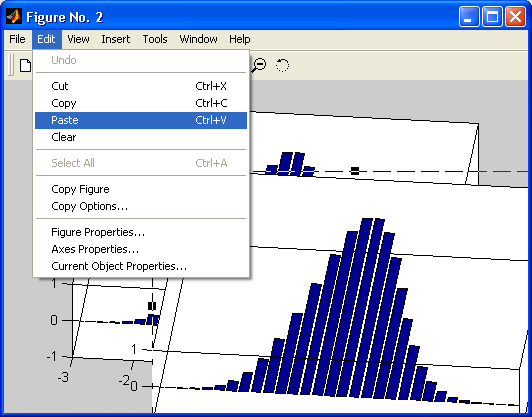Open Axes Properties...
This screenshot has height=417, width=532.
coord(141,249)
